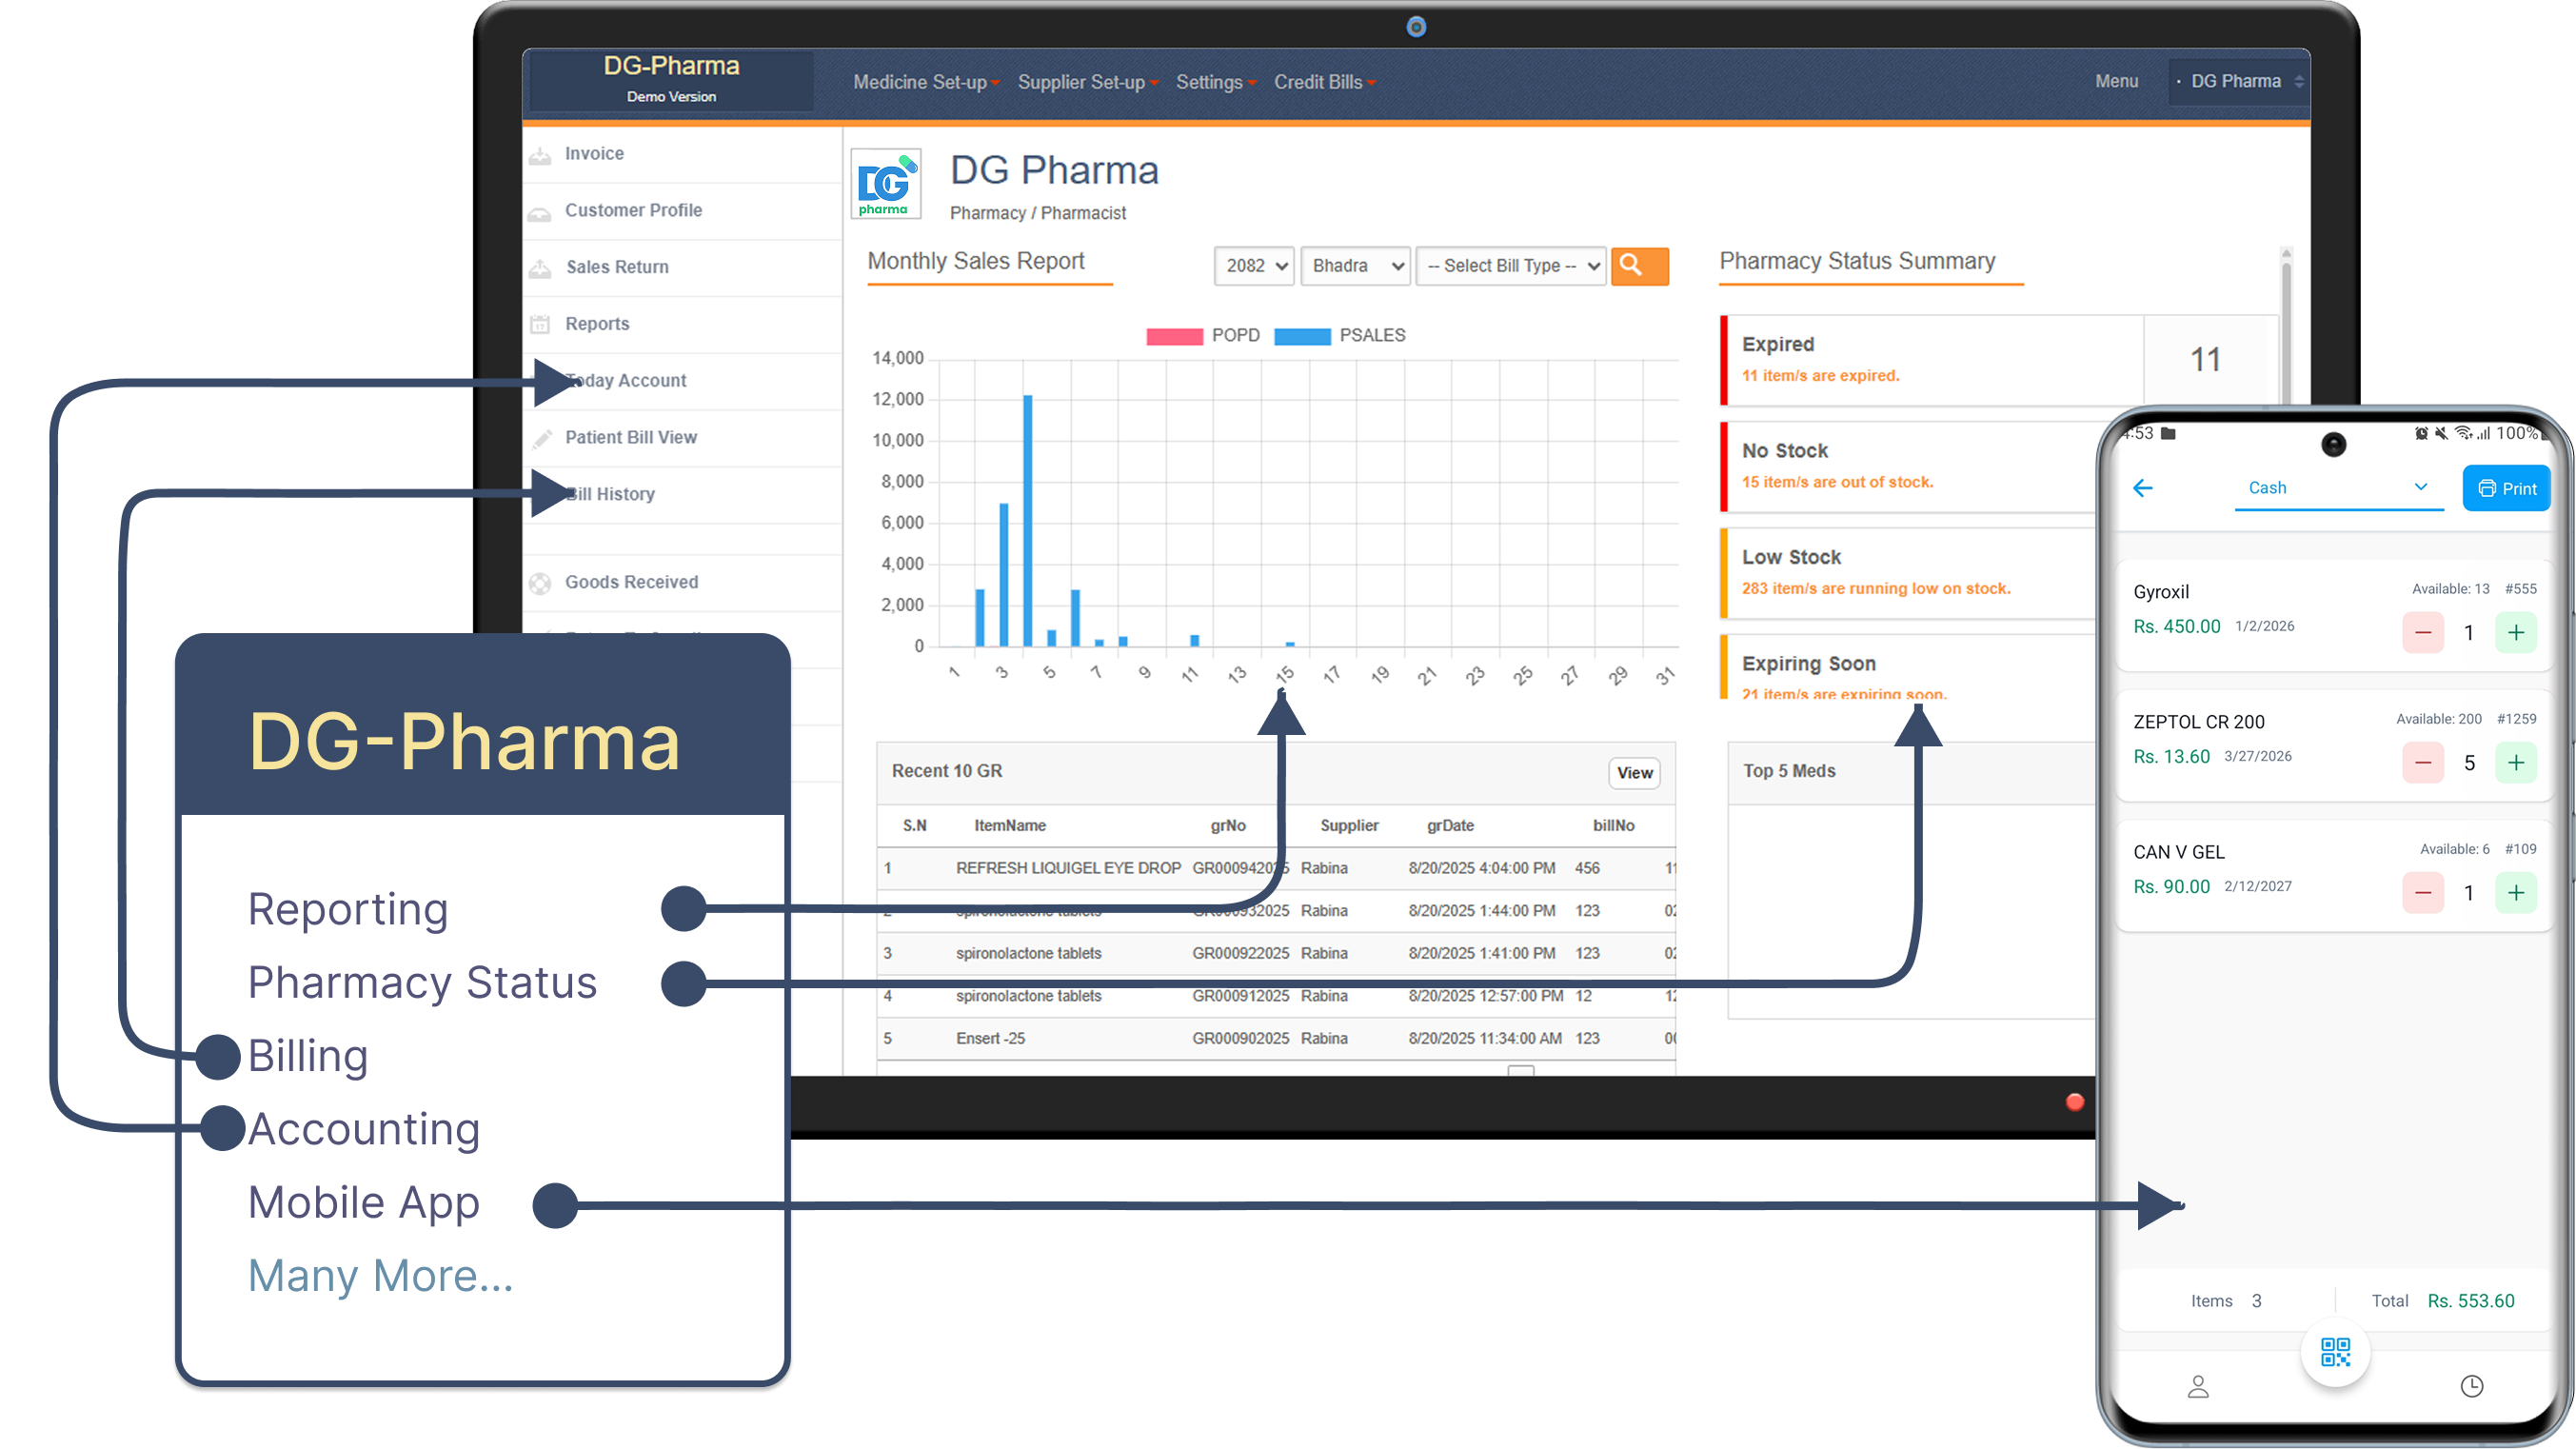Viewport: 2576px width, 1449px height.
Task: Open the Medicine Set-up menu
Action: click(x=925, y=82)
